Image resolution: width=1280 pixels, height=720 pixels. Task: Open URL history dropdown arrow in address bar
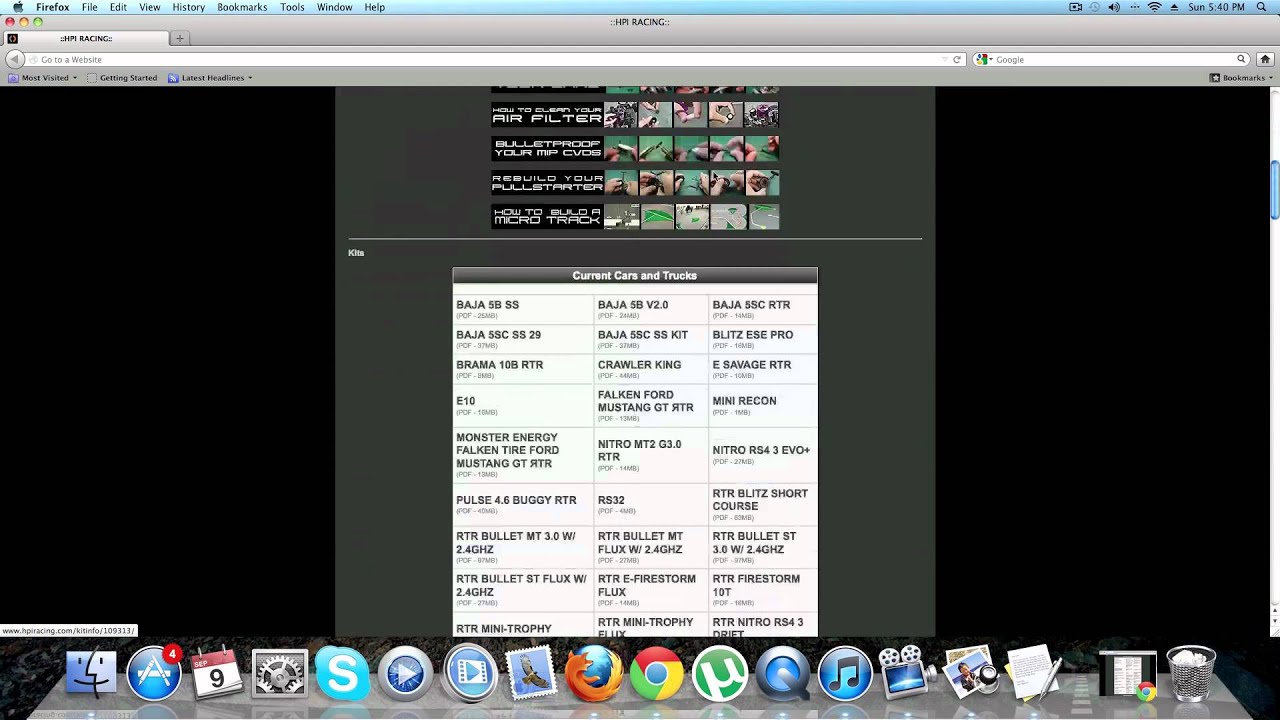click(945, 60)
